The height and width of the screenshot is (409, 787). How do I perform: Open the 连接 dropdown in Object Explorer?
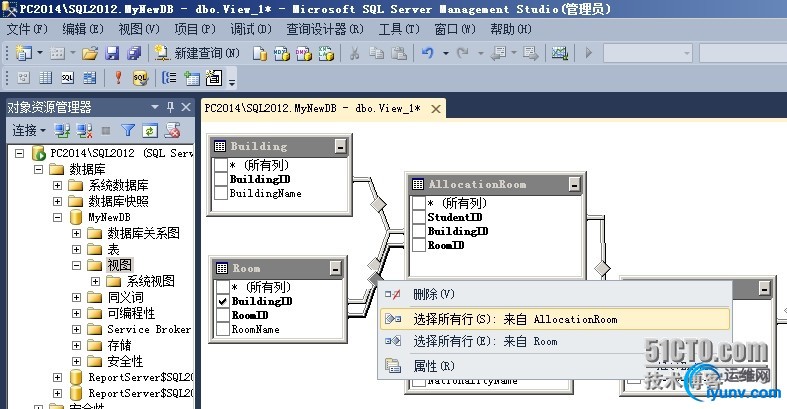[x=29, y=131]
